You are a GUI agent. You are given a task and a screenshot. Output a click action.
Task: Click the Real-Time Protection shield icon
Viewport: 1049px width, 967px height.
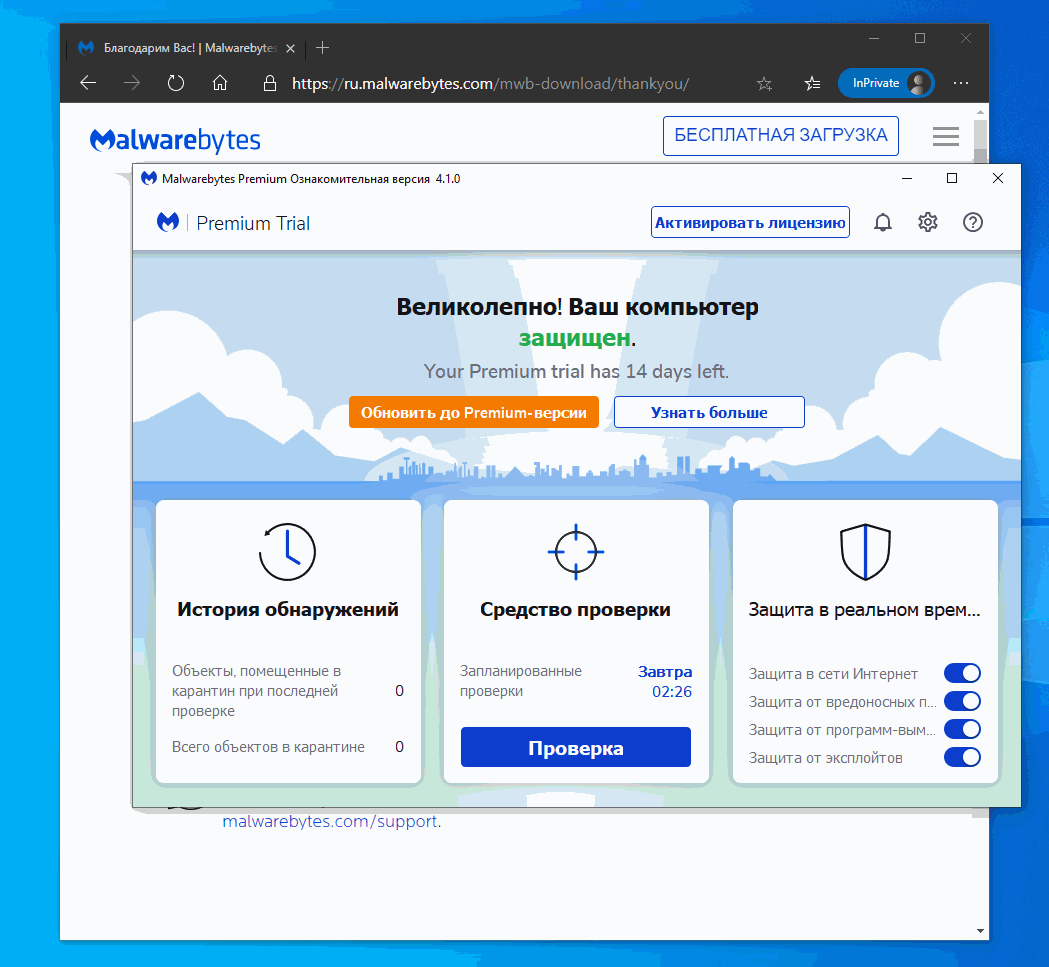click(x=865, y=552)
